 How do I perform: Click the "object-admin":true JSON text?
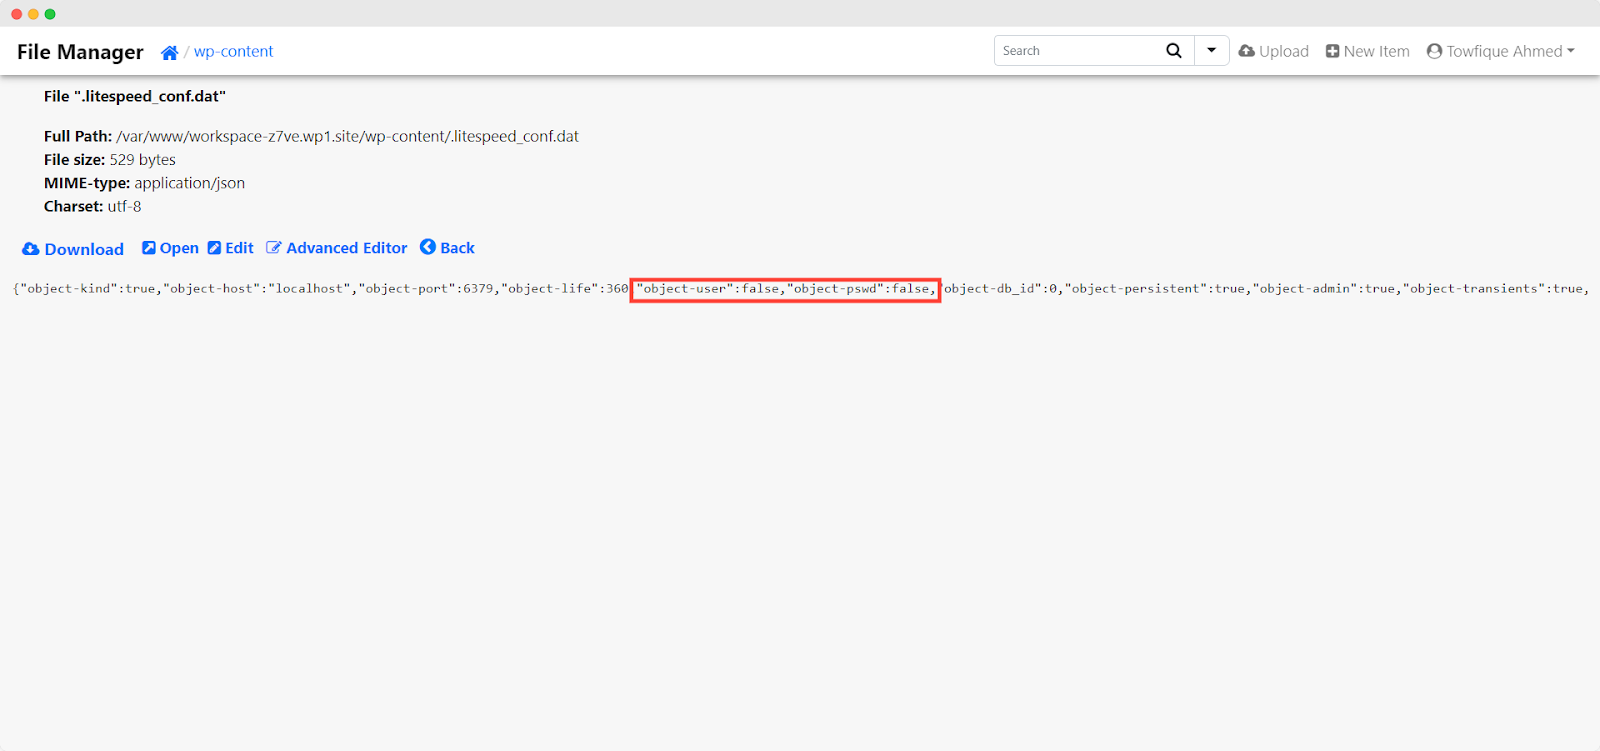pyautogui.click(x=1324, y=289)
